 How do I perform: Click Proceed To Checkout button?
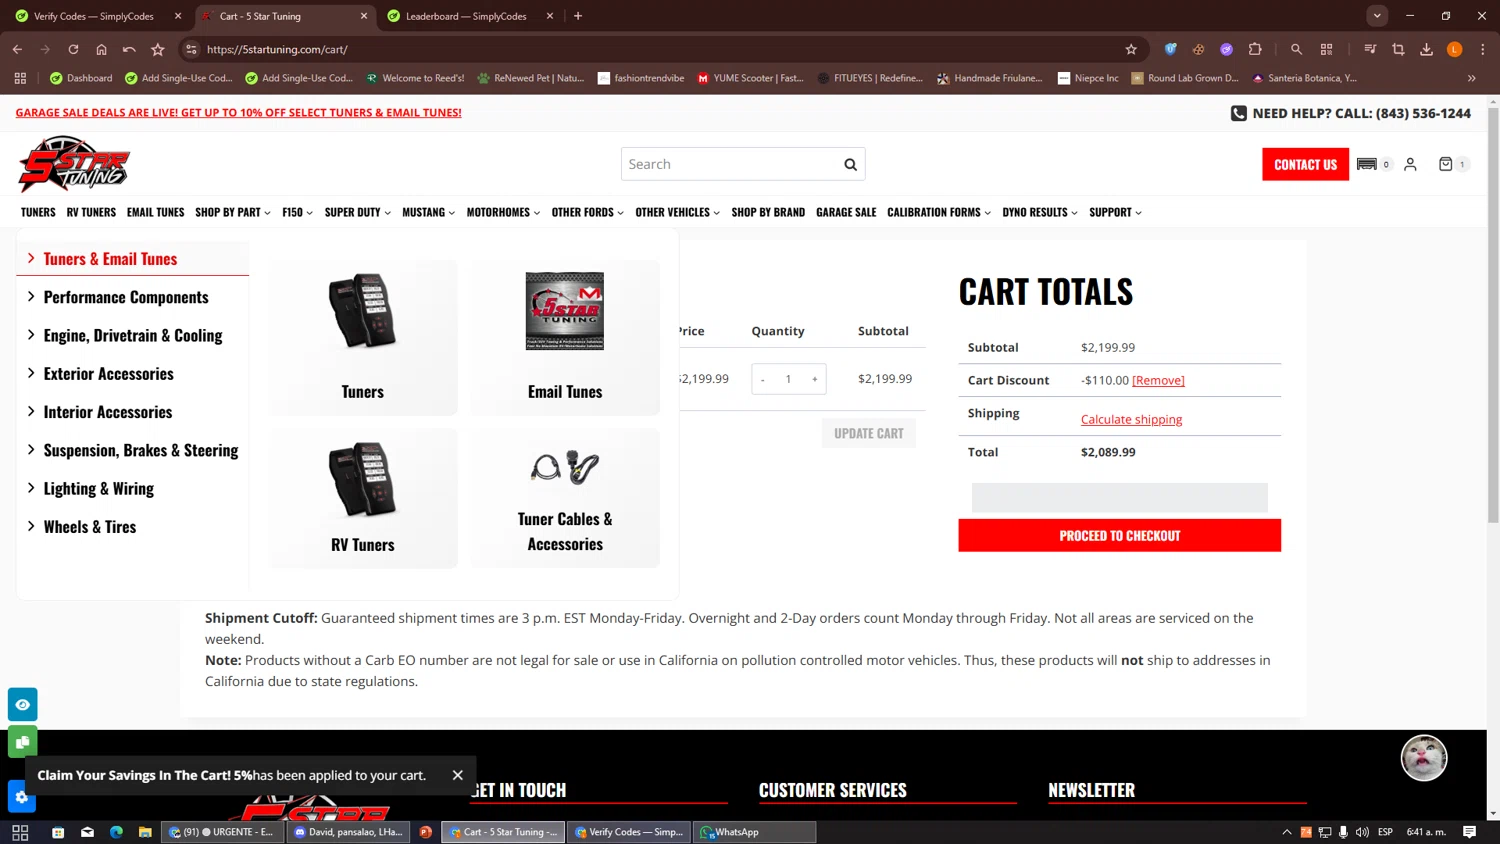[1119, 535]
